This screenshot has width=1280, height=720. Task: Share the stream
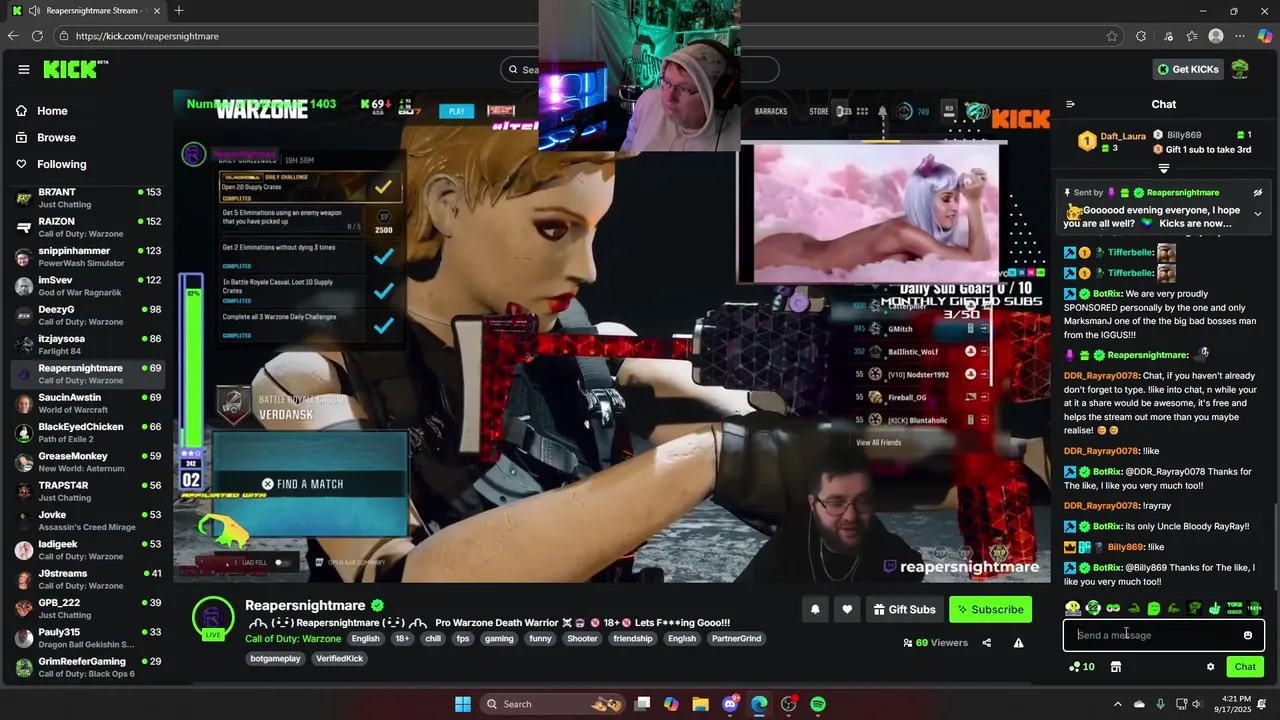tap(986, 643)
